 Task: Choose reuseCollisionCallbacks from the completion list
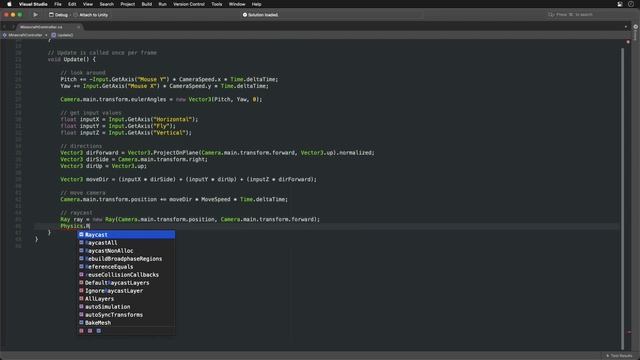126,275
